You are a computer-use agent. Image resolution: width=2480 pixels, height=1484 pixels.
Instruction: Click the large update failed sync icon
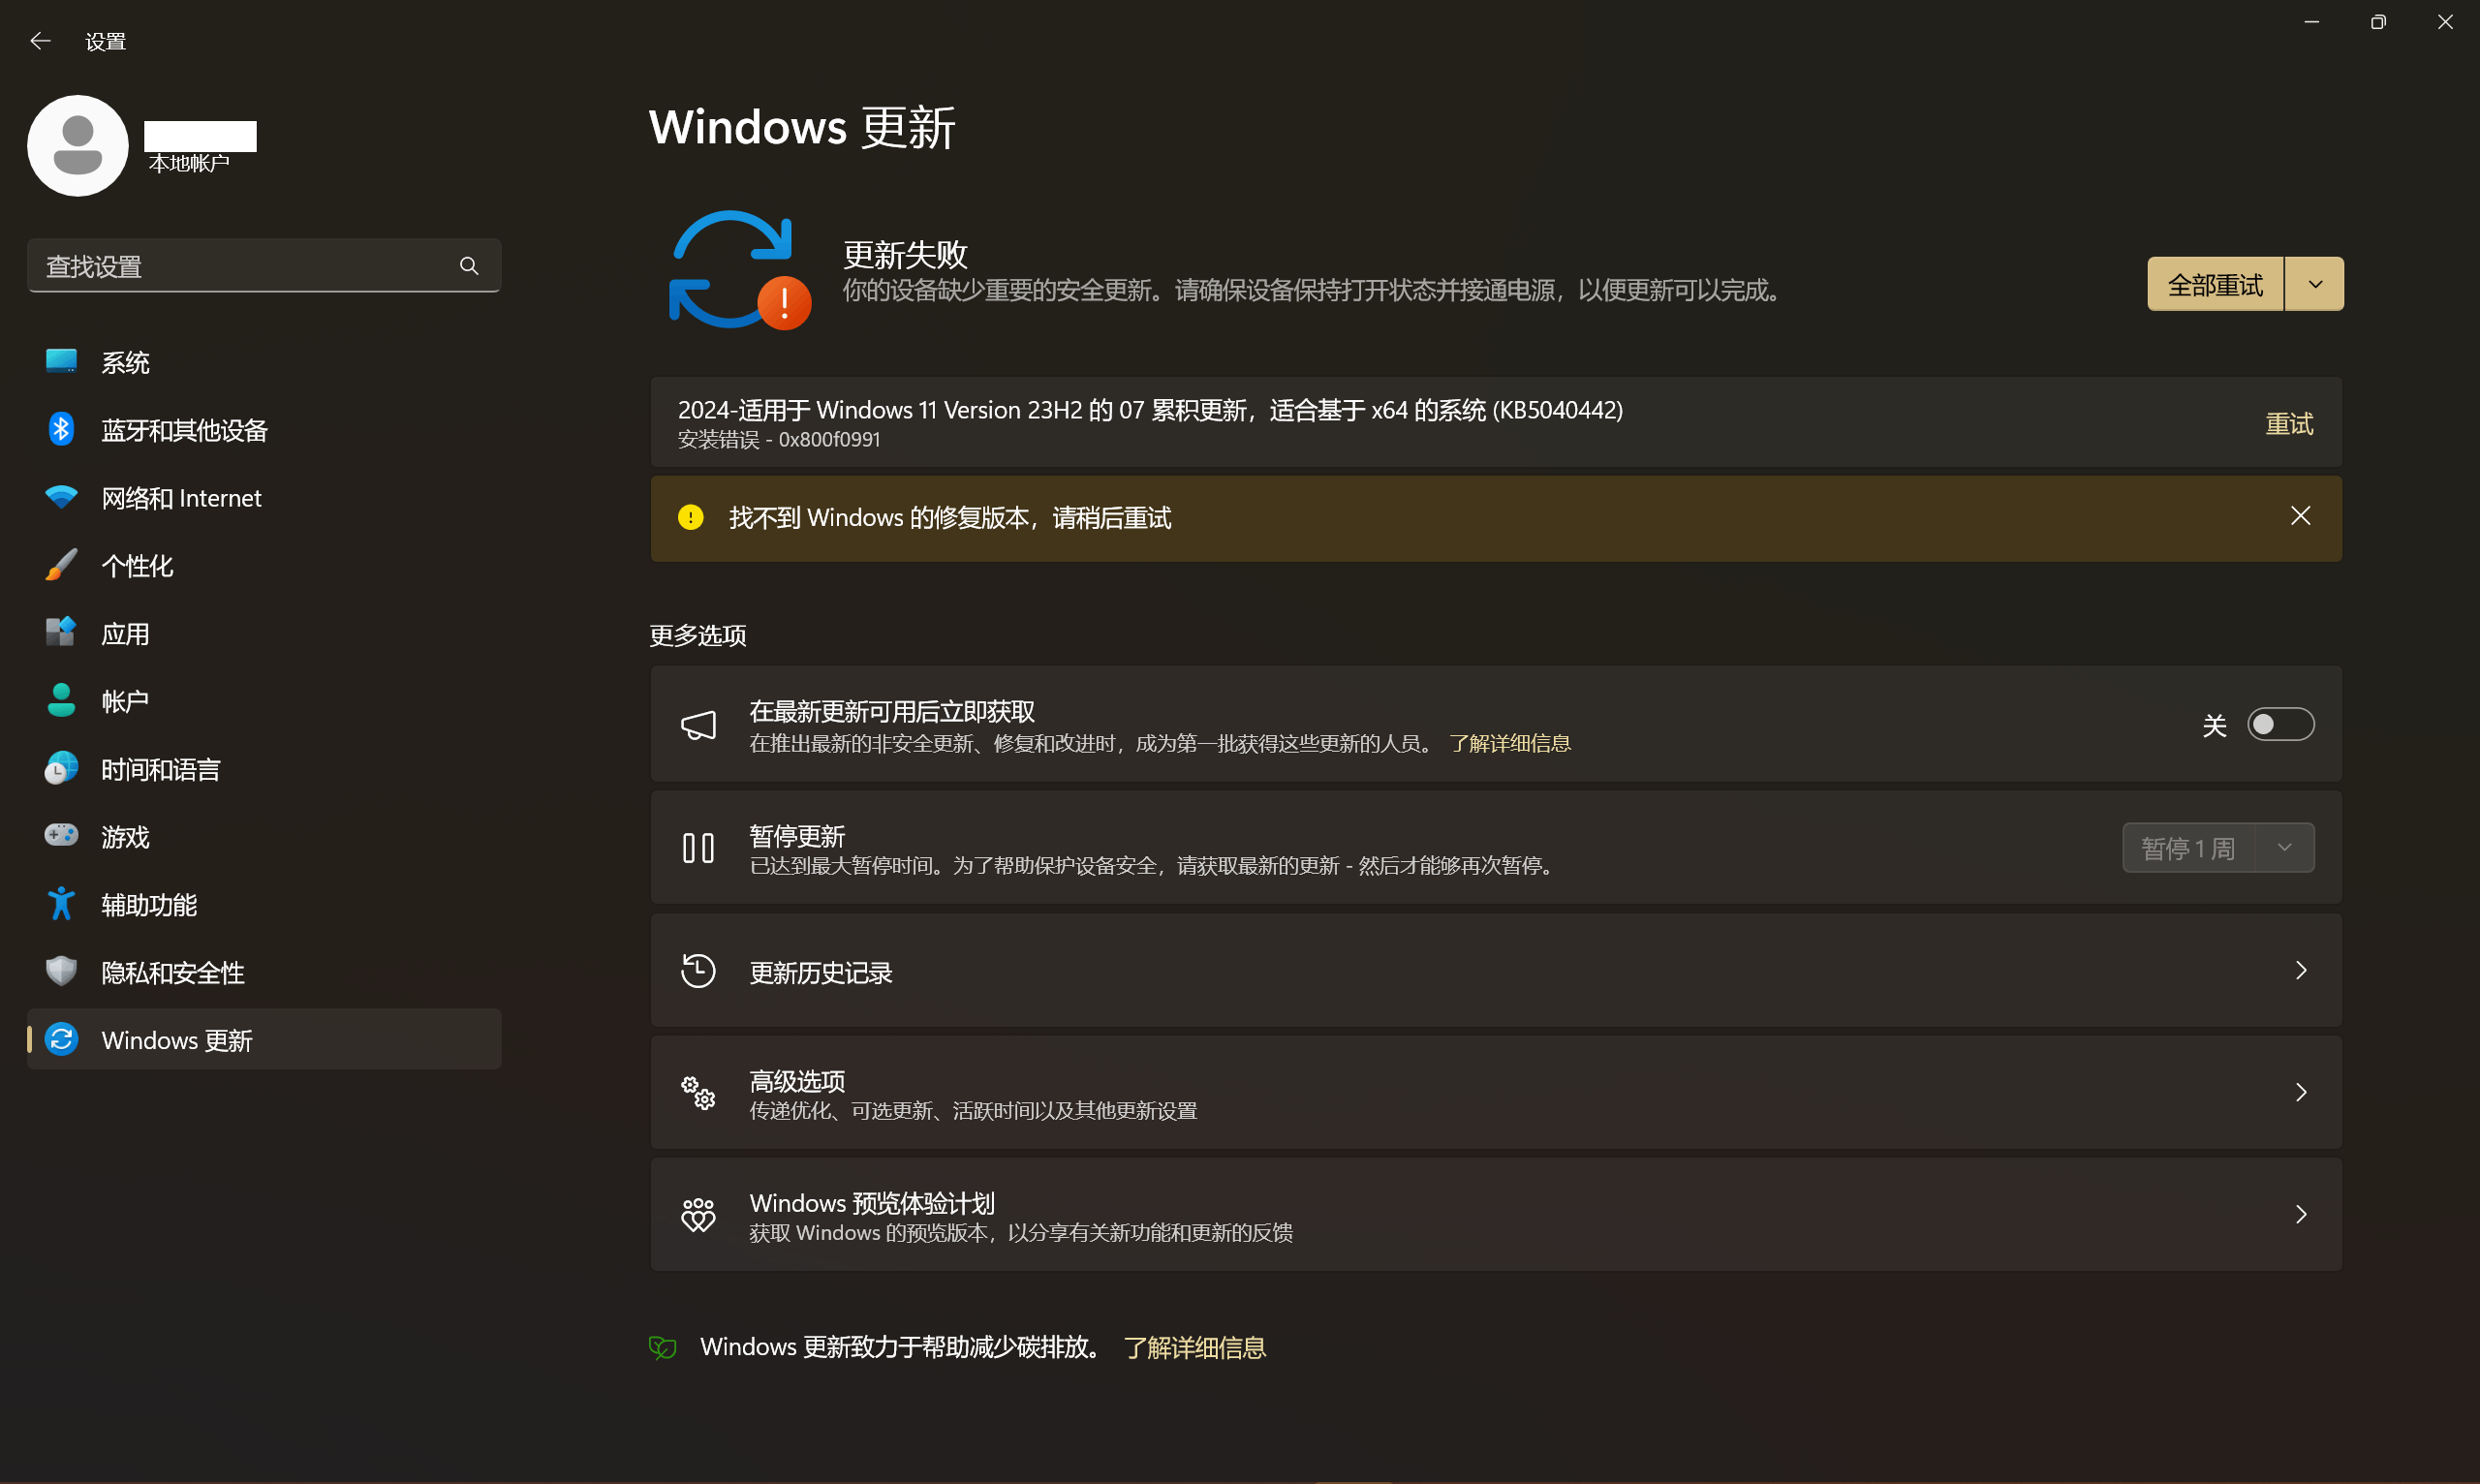click(740, 270)
